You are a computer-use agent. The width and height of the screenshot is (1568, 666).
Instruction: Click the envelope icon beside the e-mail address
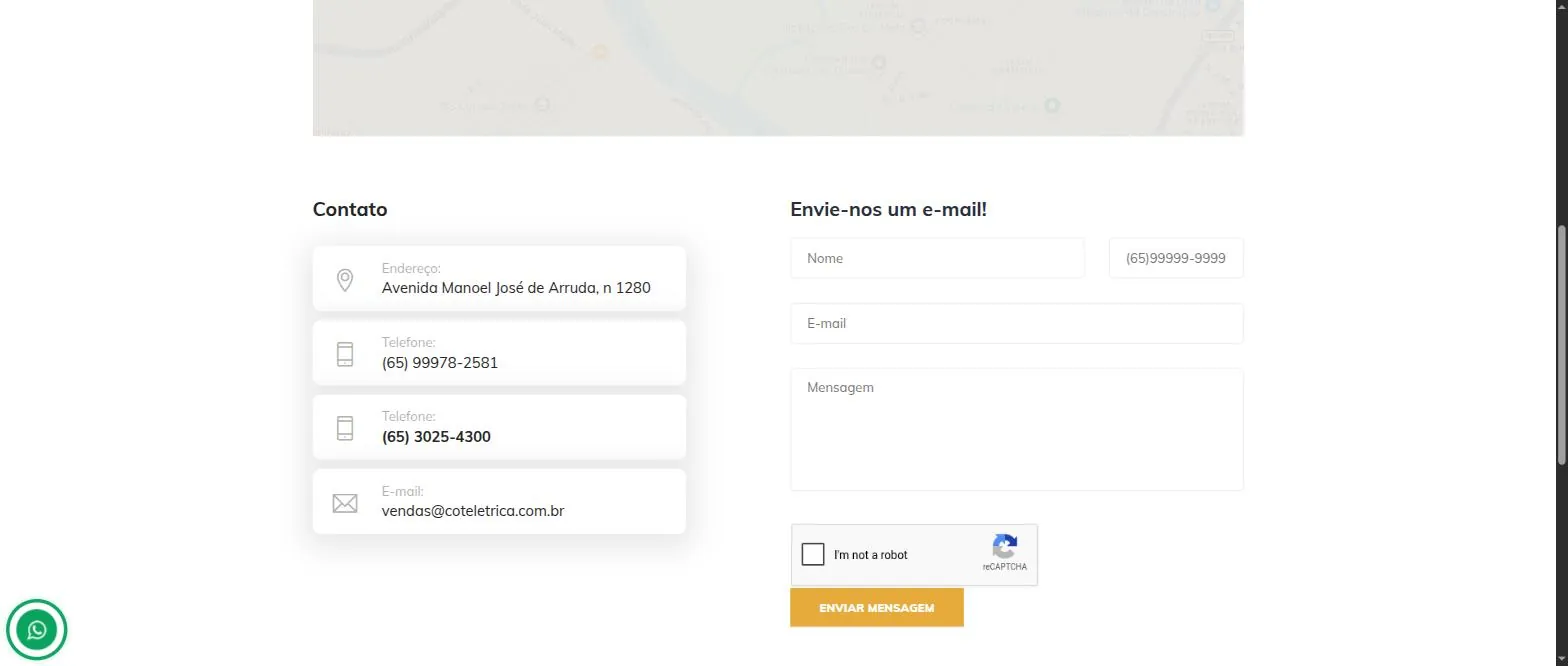click(x=345, y=503)
